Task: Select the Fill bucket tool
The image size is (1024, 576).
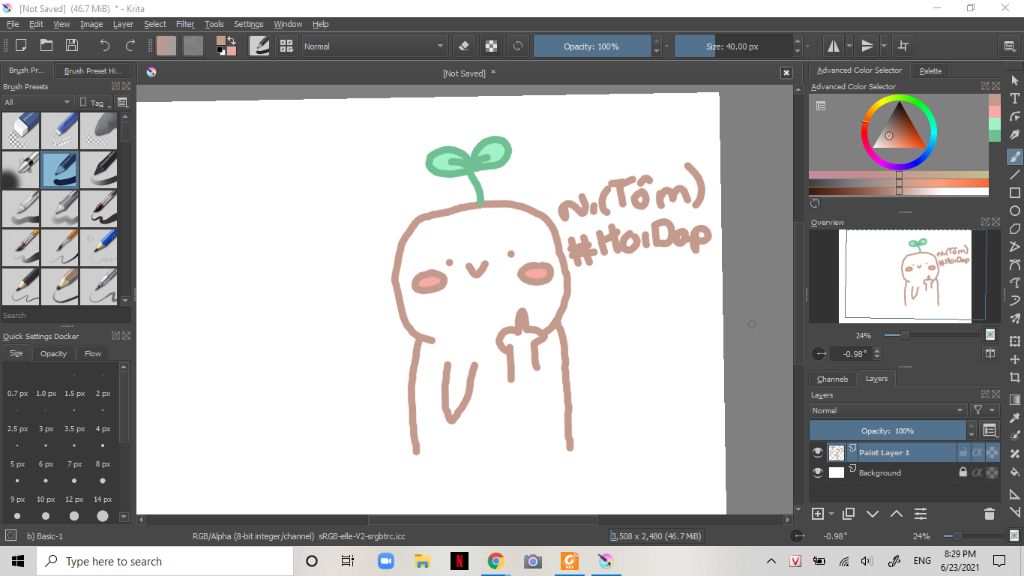Action: (x=1014, y=472)
